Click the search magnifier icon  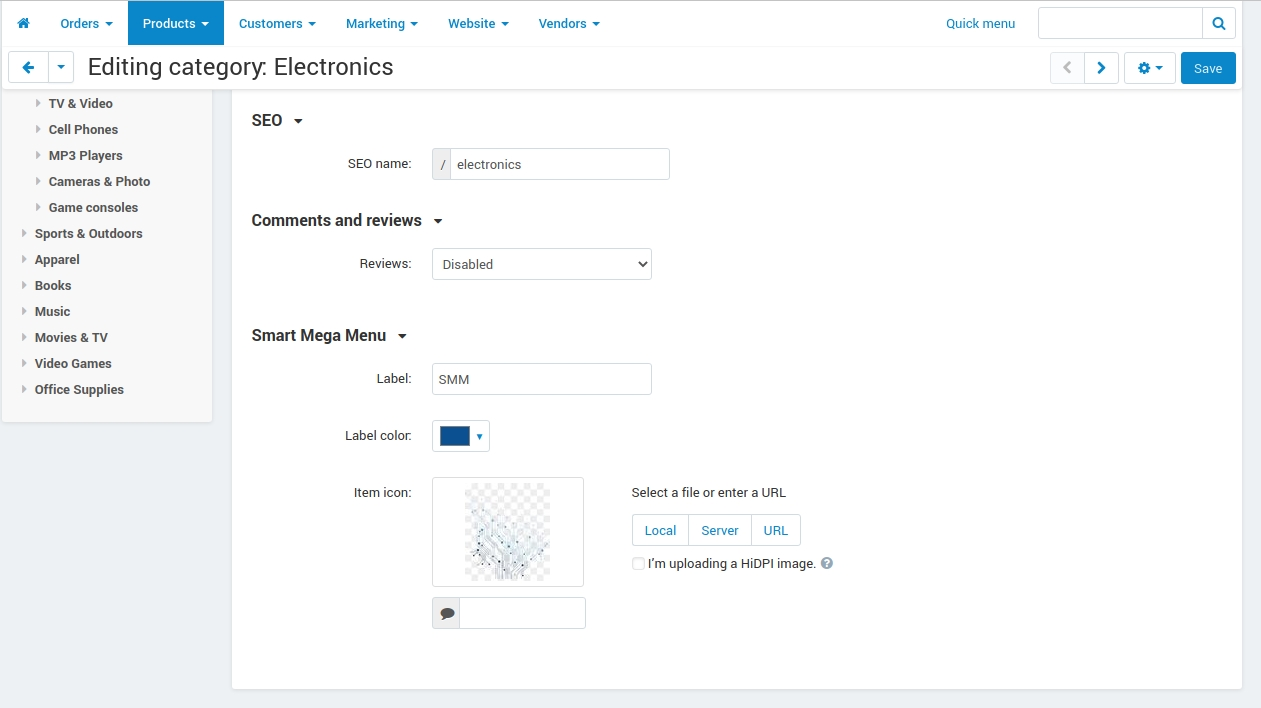pyautogui.click(x=1219, y=23)
